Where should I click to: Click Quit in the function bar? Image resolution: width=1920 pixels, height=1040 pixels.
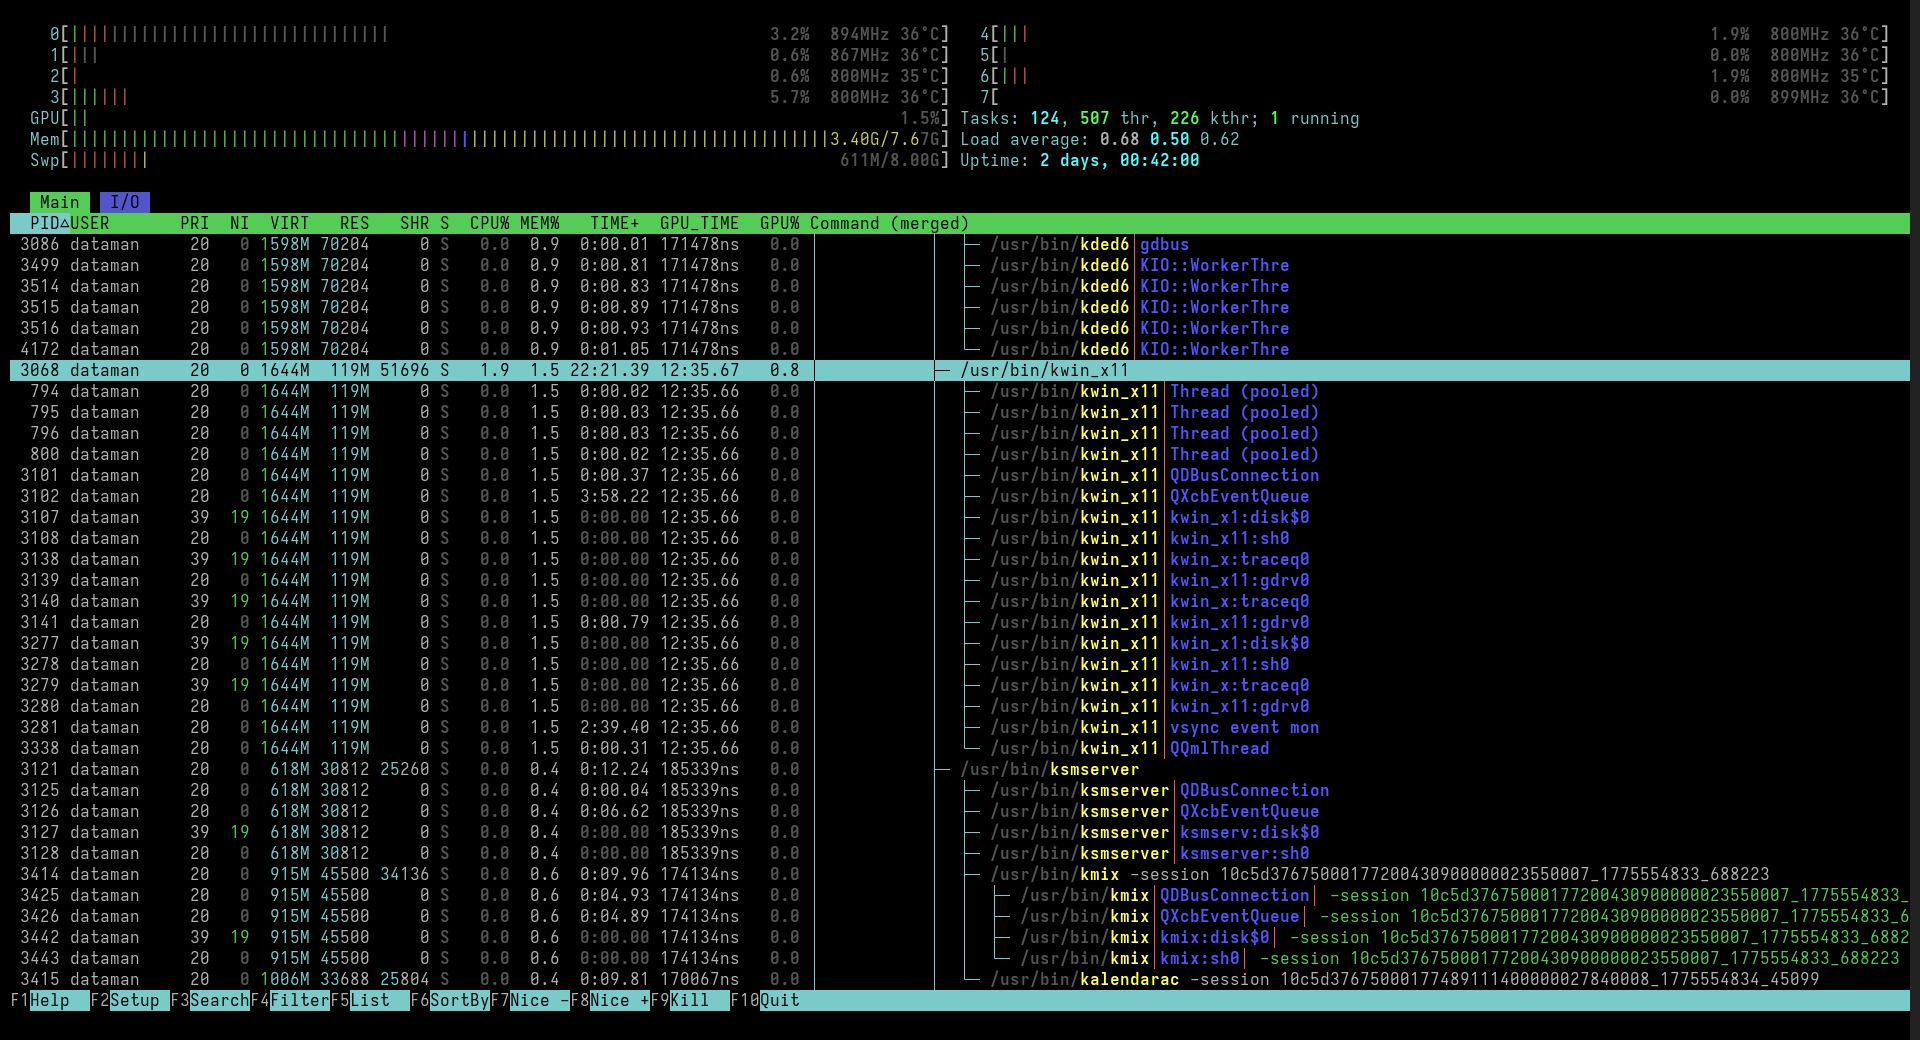point(779,1000)
